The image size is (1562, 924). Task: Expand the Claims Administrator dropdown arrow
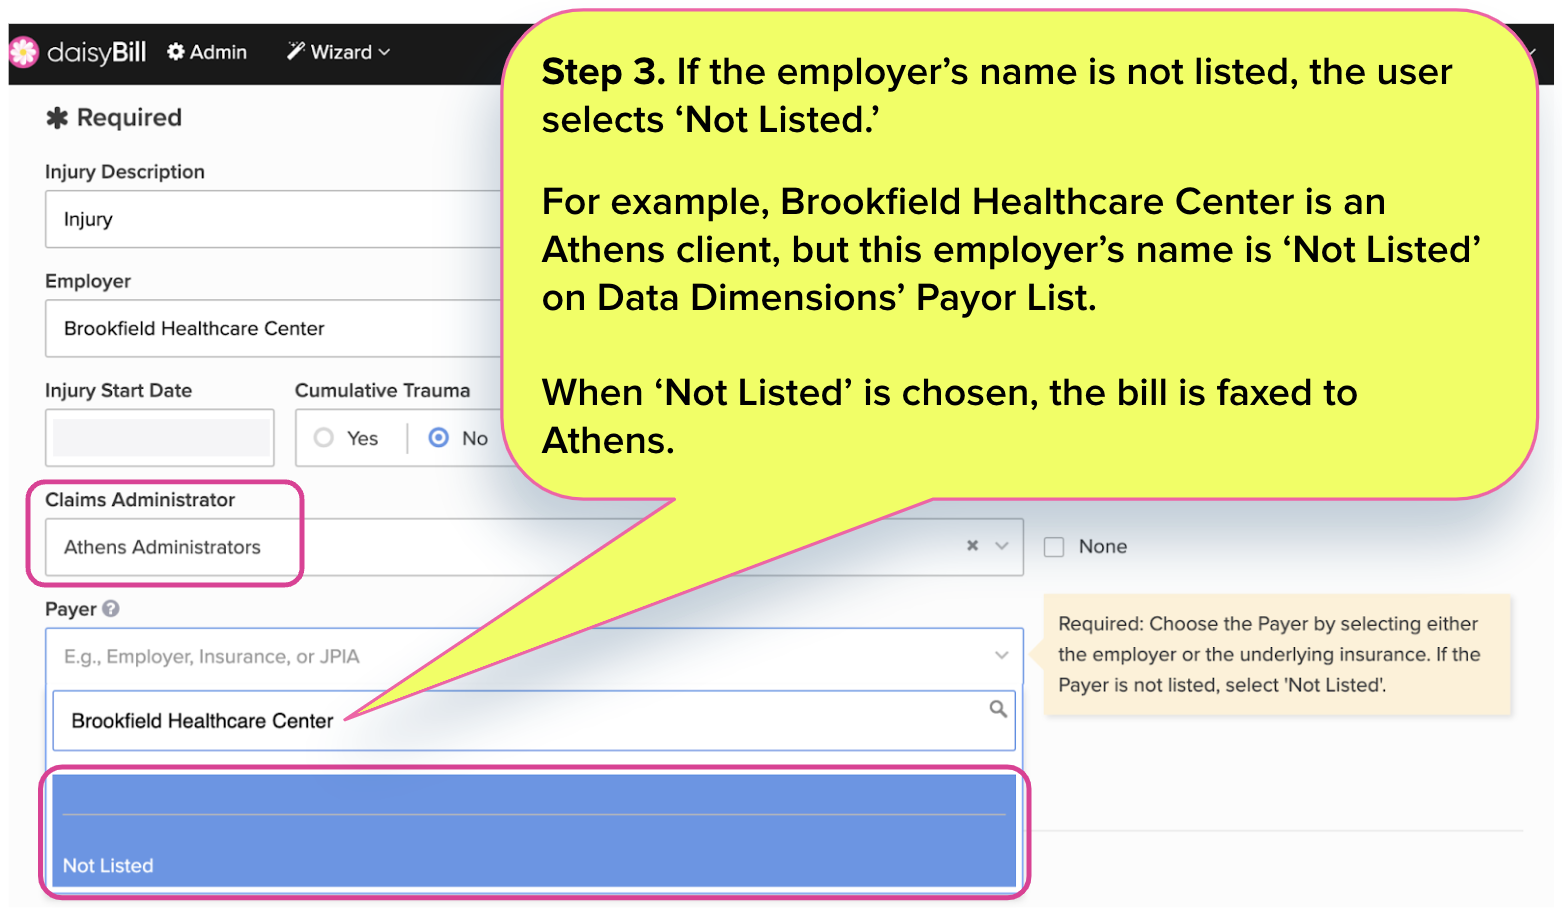pyautogui.click(x=1002, y=546)
